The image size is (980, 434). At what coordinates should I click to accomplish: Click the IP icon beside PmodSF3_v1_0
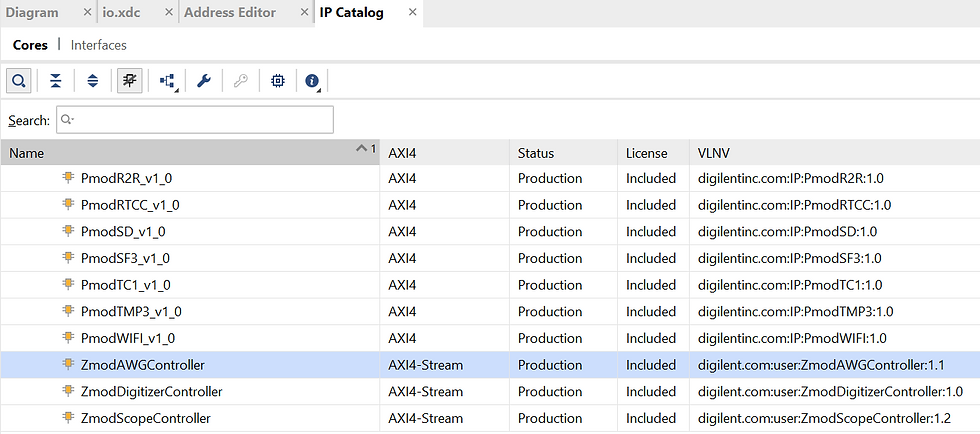68,258
